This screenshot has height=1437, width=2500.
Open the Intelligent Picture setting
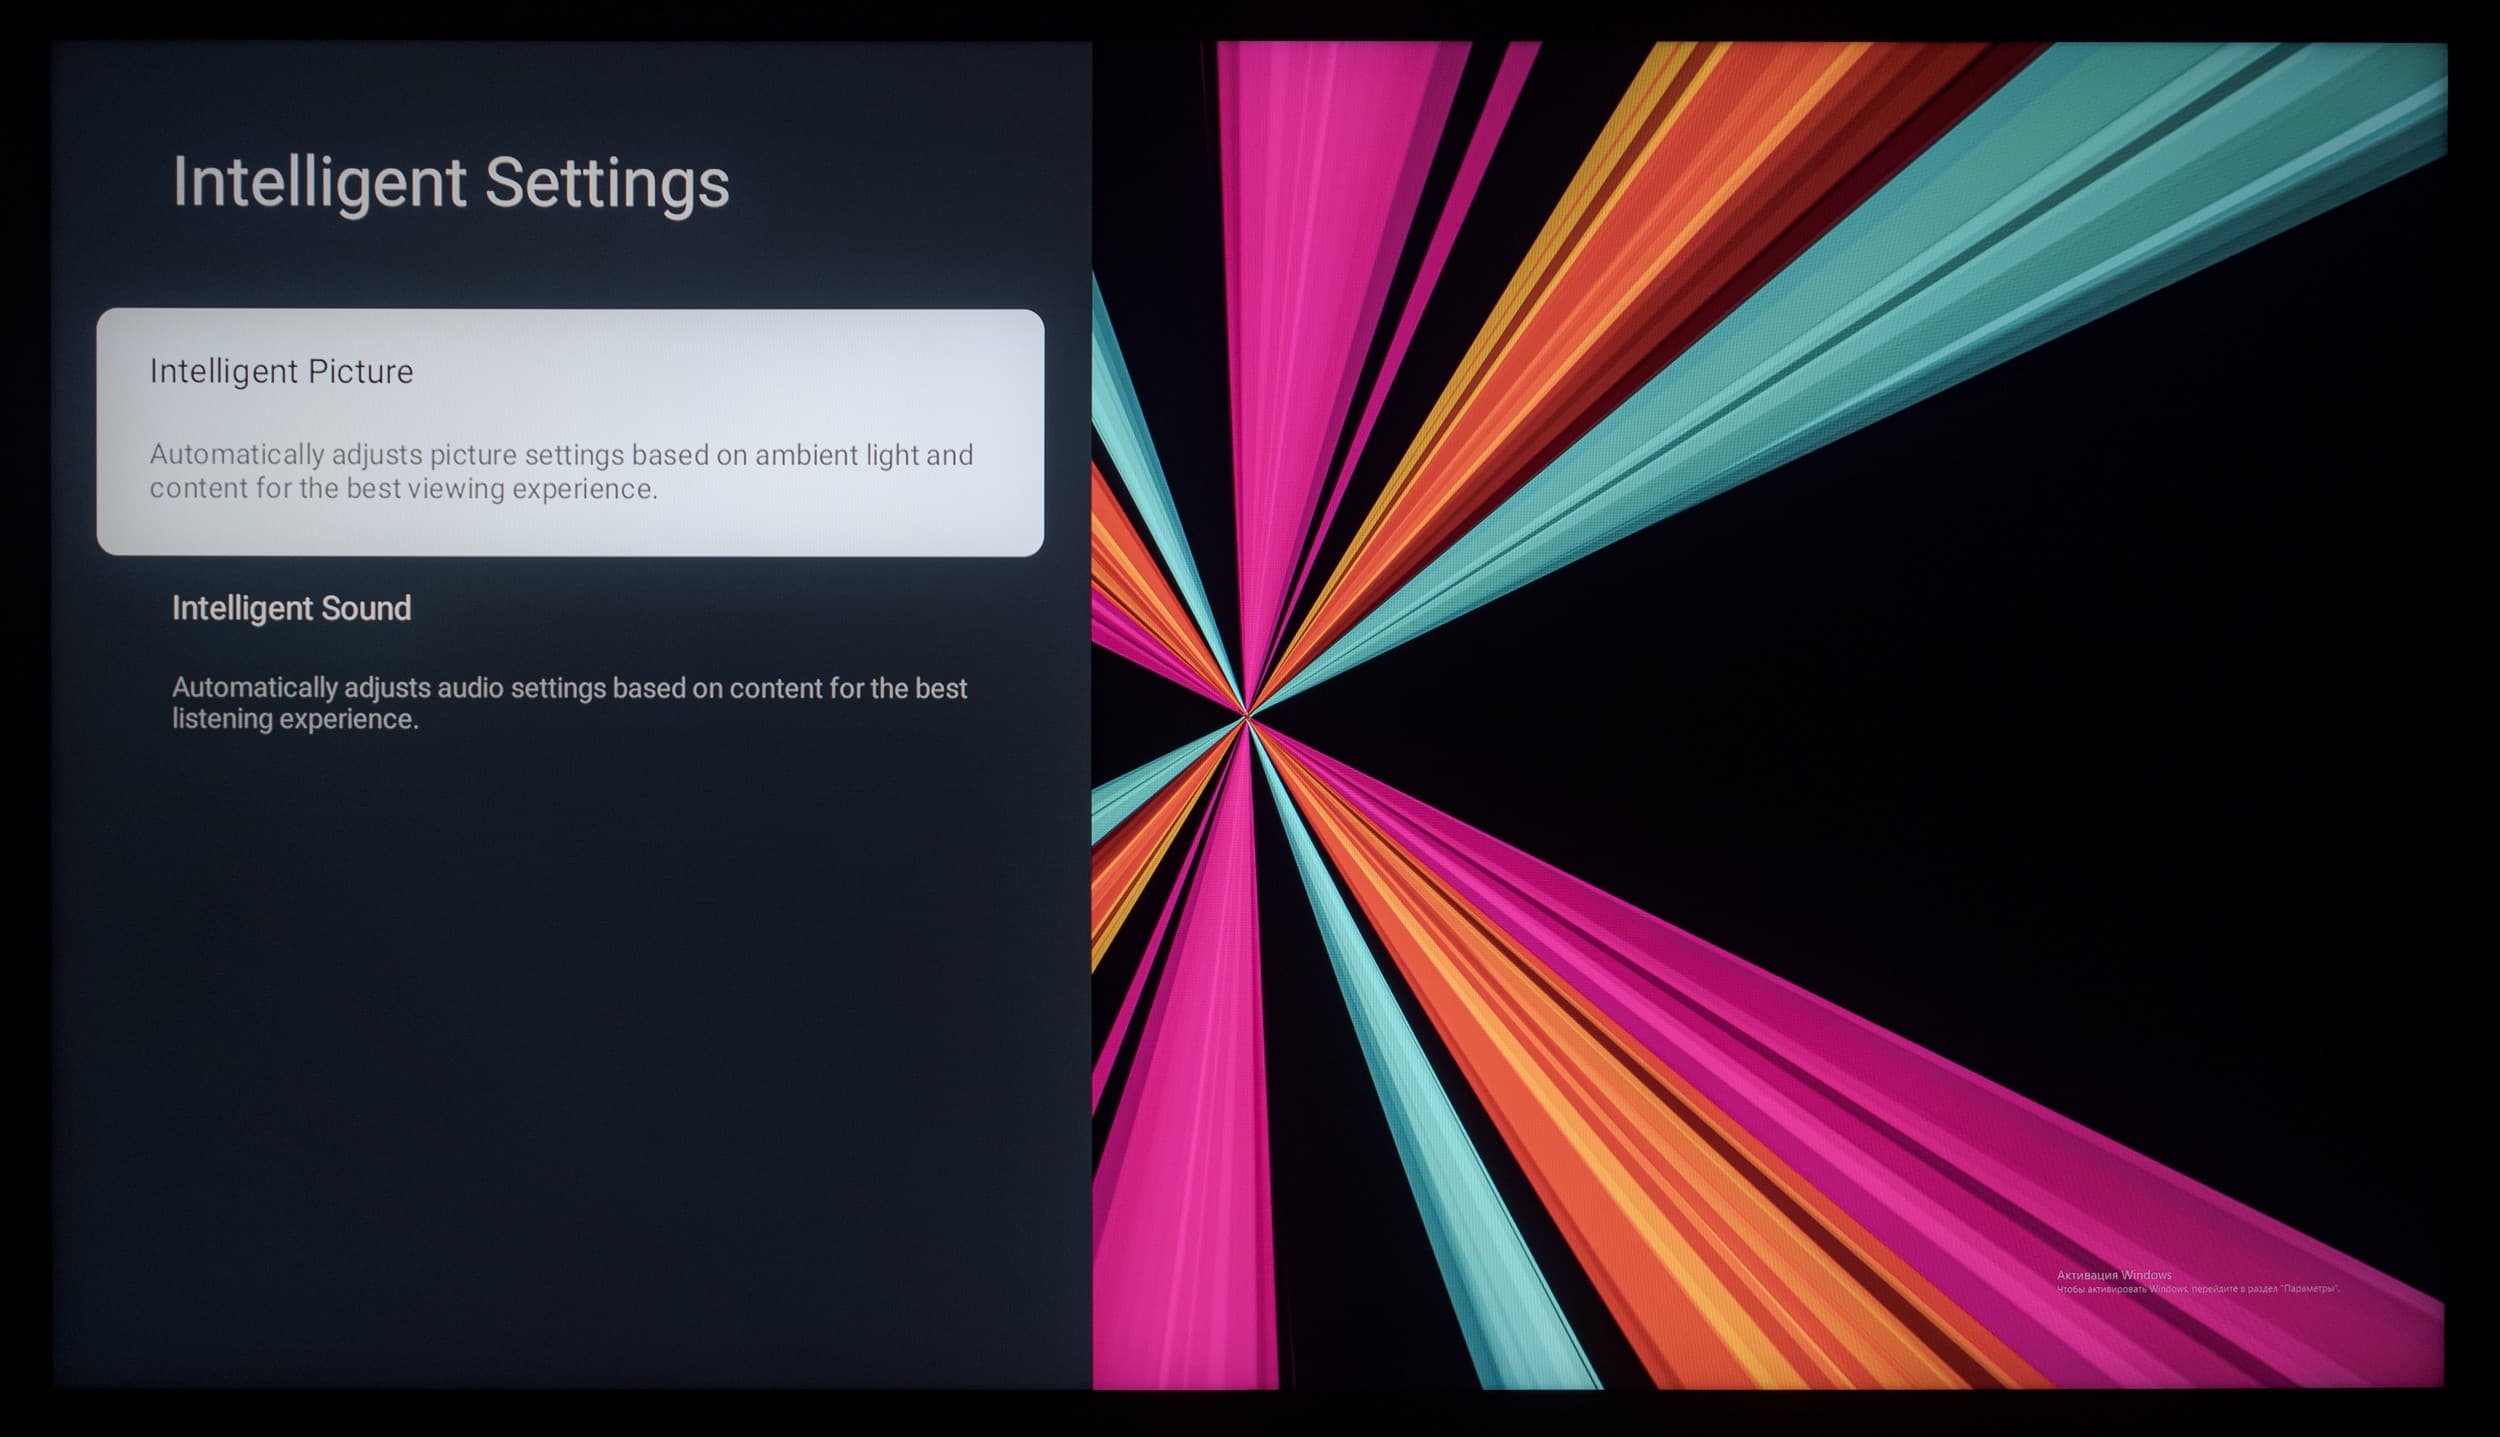click(281, 372)
